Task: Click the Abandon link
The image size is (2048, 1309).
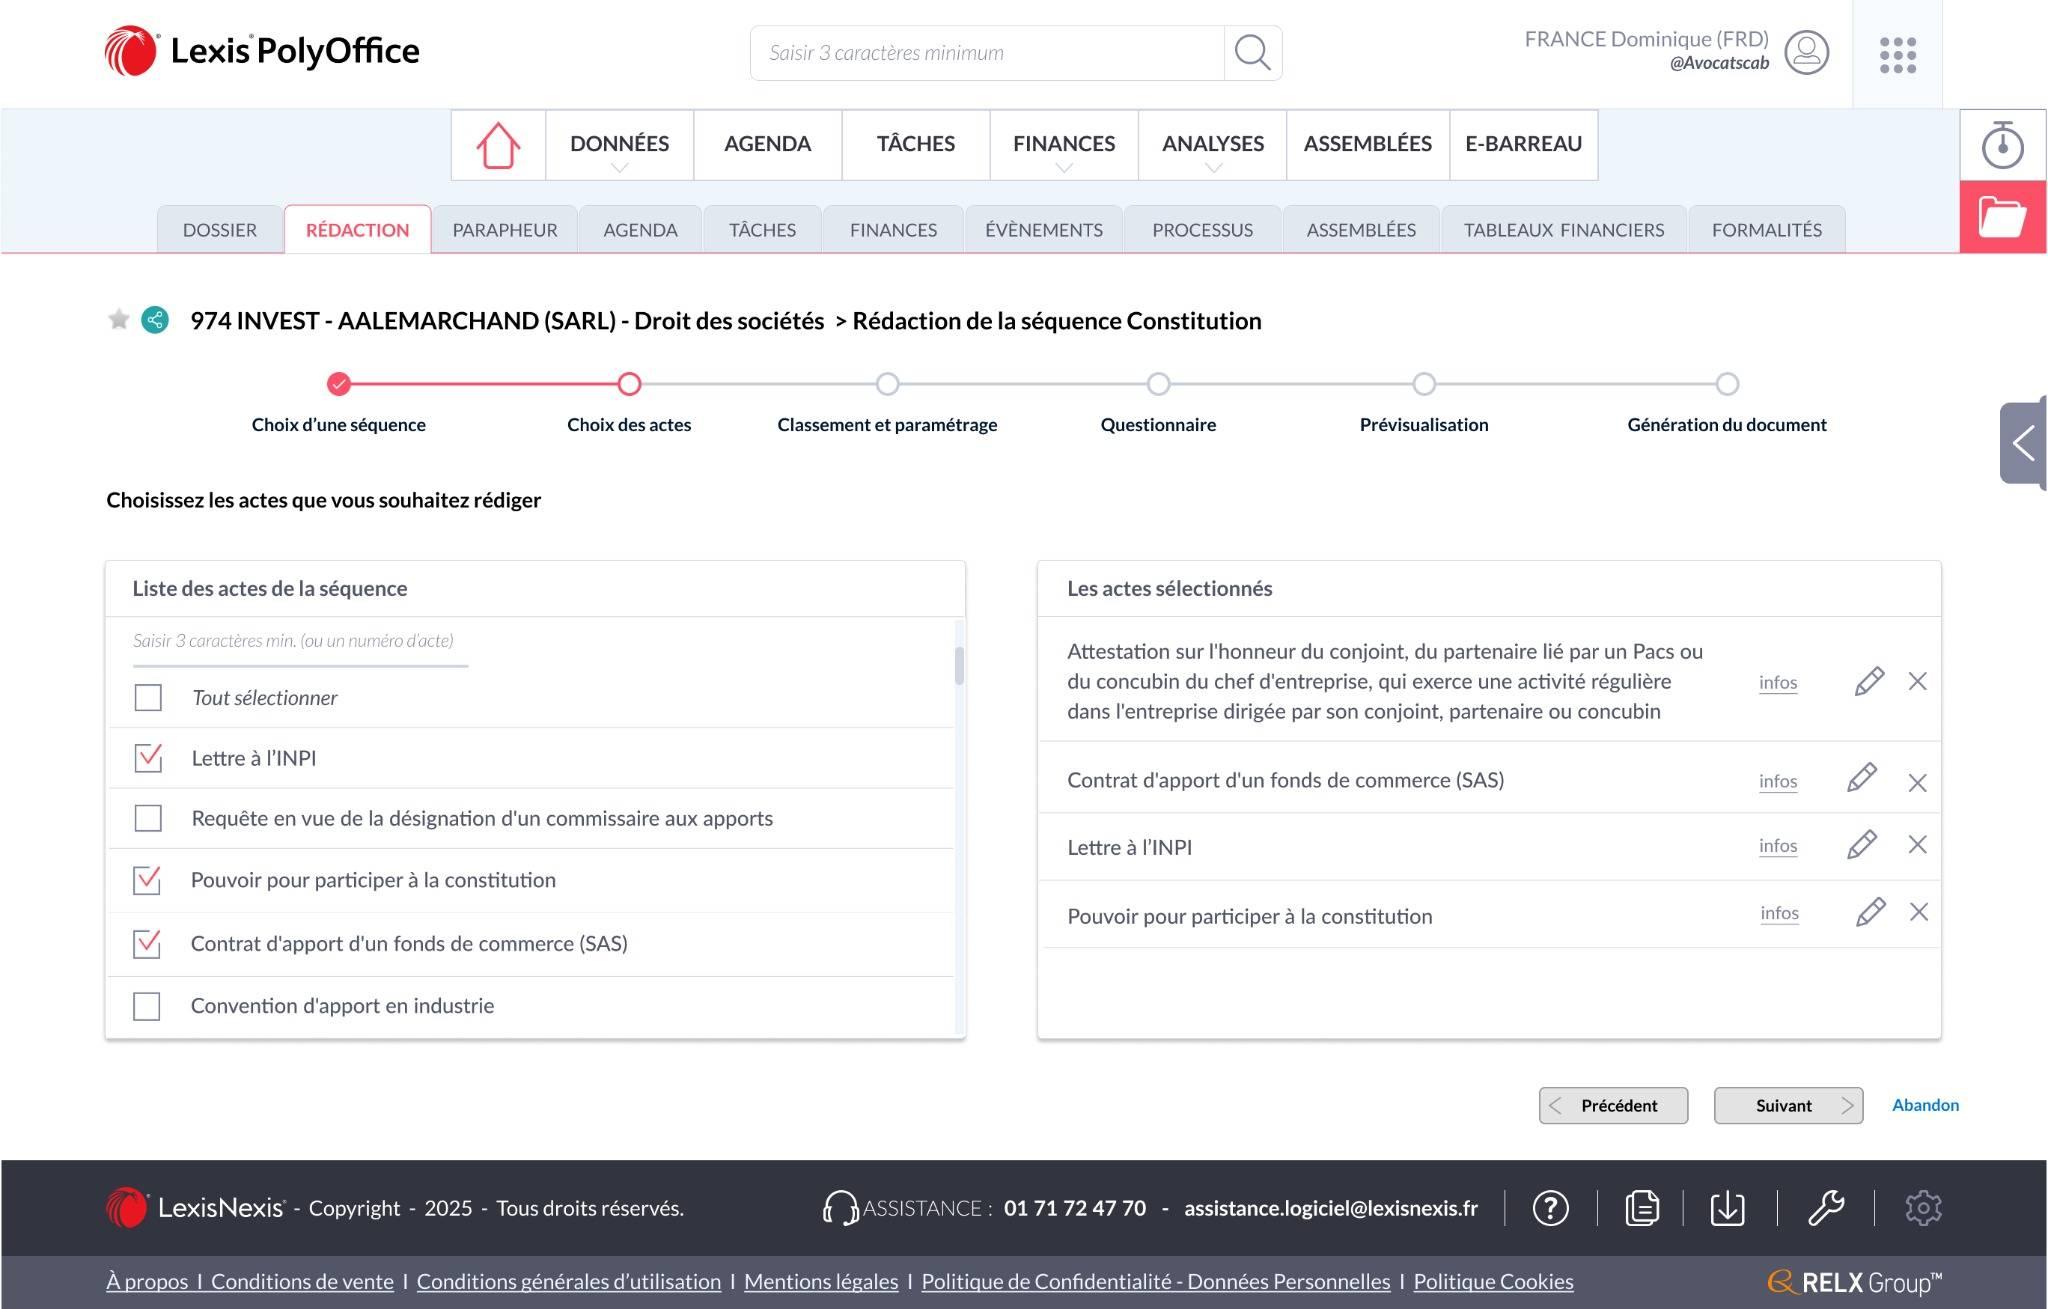Action: coord(1924,1105)
